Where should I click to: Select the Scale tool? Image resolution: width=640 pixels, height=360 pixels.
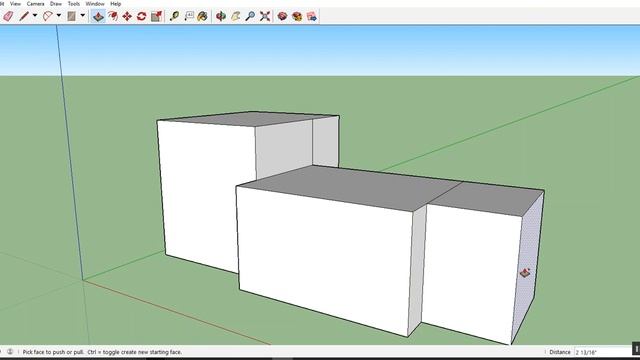(156, 16)
